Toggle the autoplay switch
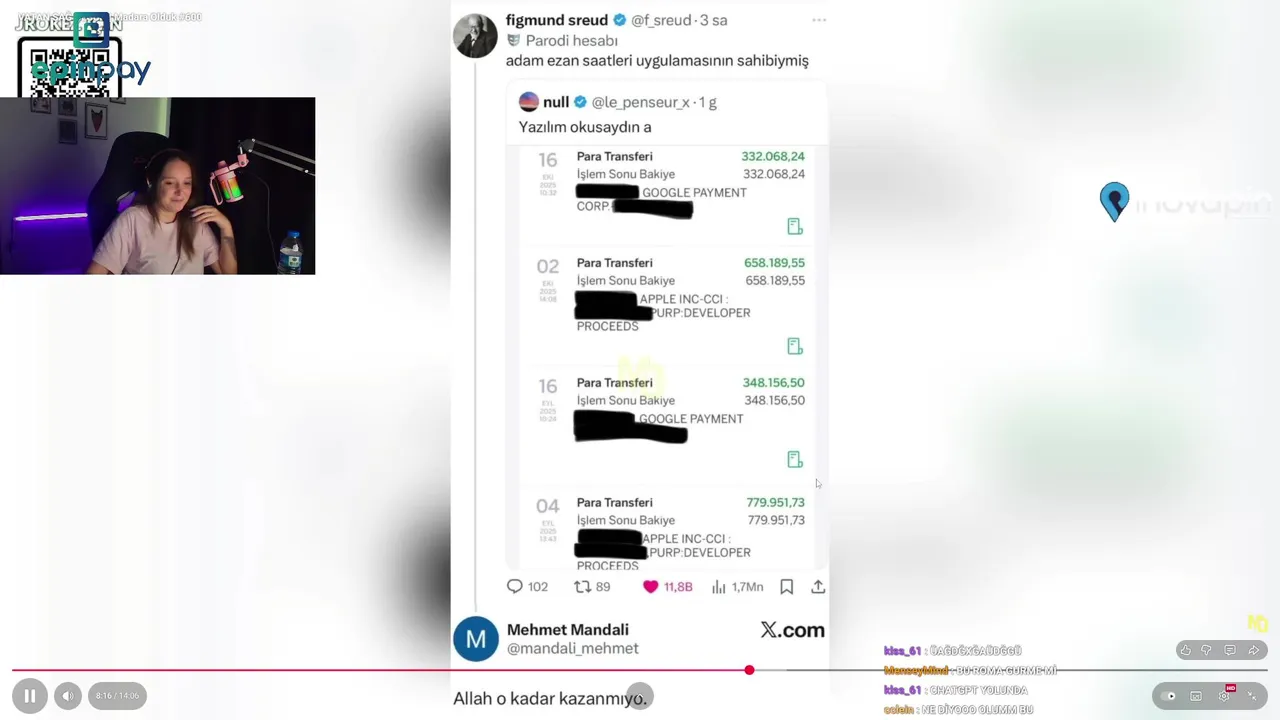Viewport: 1280px width, 720px height. (x=1168, y=696)
